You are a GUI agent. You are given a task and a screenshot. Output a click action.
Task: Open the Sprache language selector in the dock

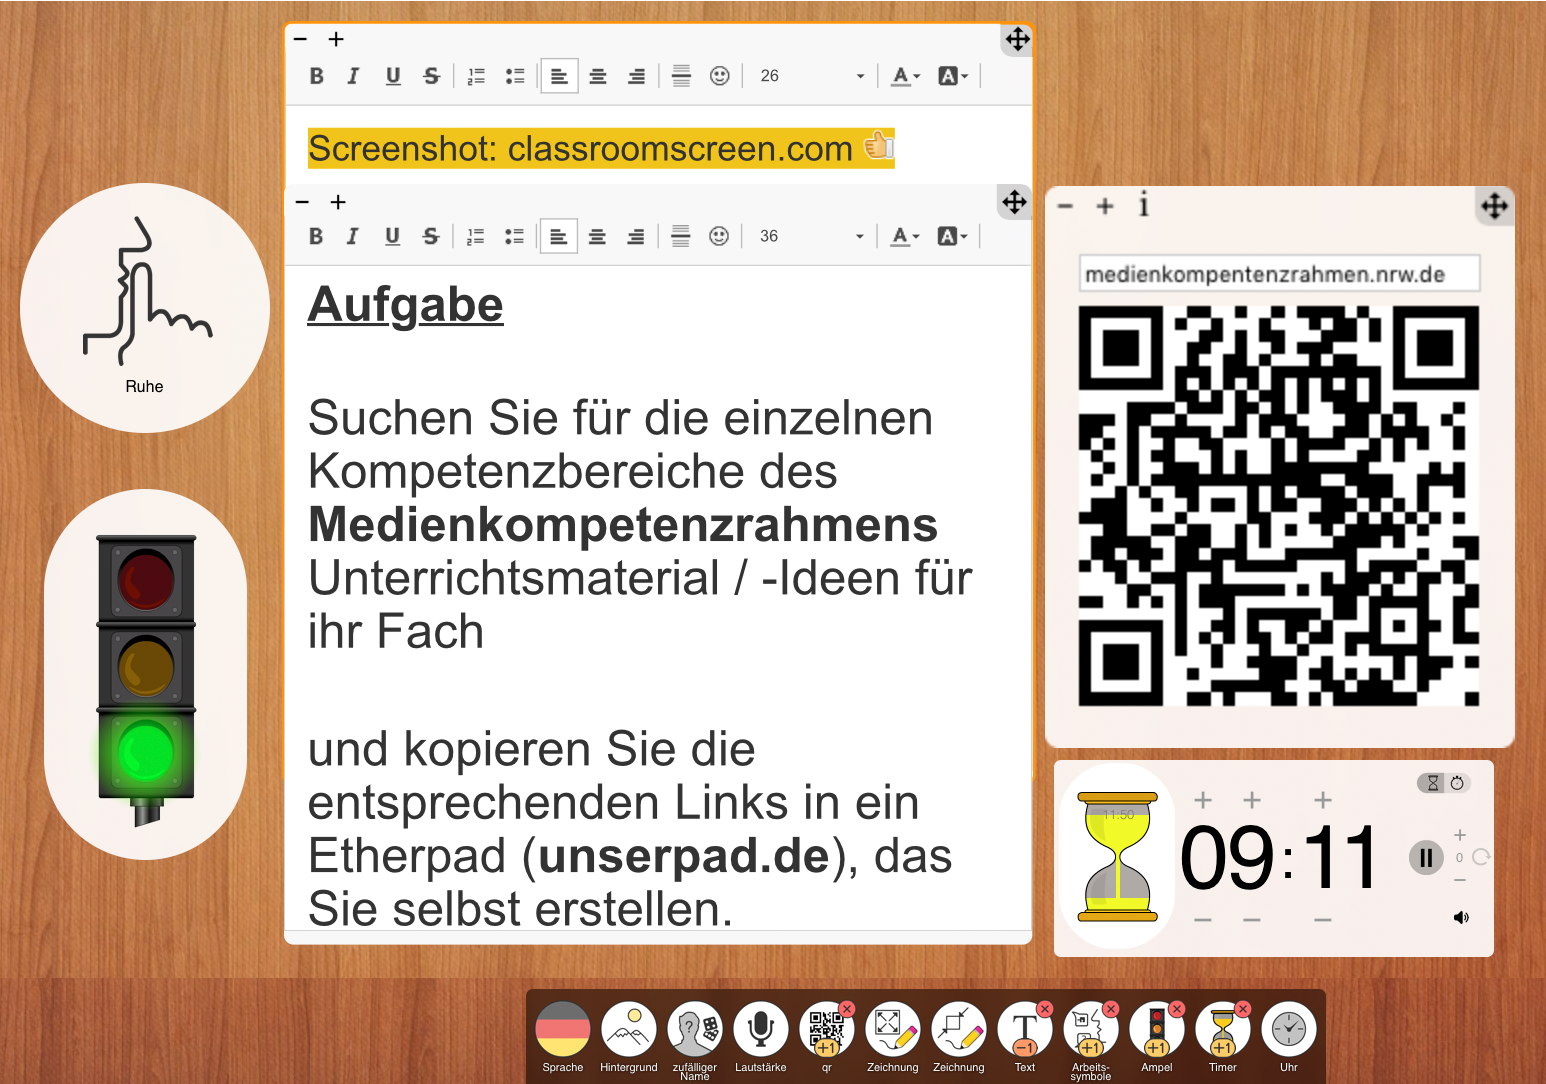pyautogui.click(x=563, y=1029)
